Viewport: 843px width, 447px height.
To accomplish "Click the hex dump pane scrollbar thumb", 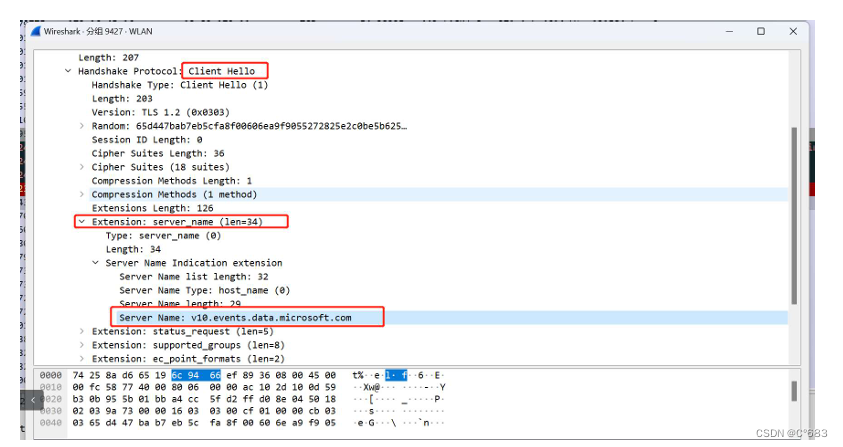I will click(794, 391).
